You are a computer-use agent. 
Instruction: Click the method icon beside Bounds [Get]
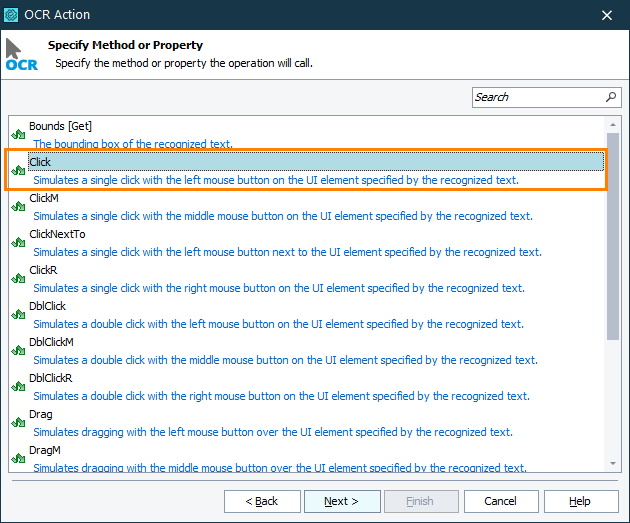tap(18, 134)
